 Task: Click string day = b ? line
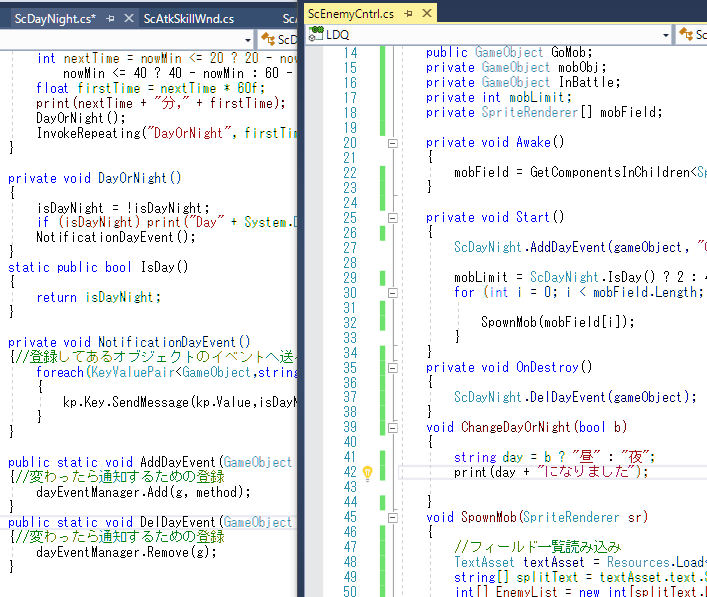point(554,457)
